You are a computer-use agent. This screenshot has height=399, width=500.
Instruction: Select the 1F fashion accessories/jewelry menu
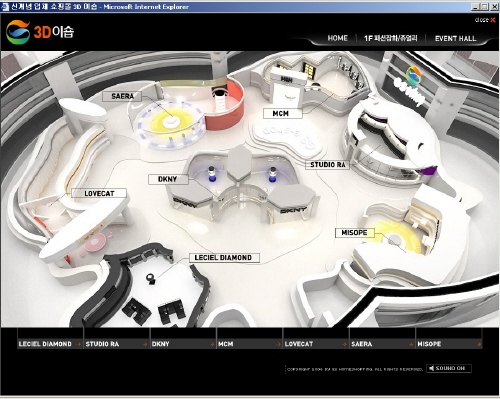point(390,38)
